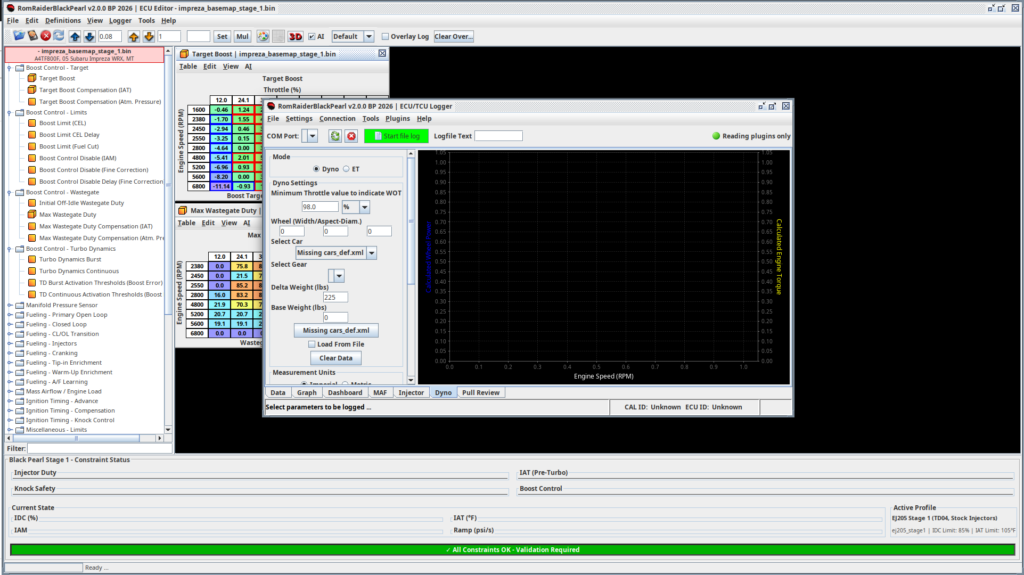Open the 3D graph view icon
Image resolution: width=1024 pixels, height=575 pixels.
[x=295, y=36]
